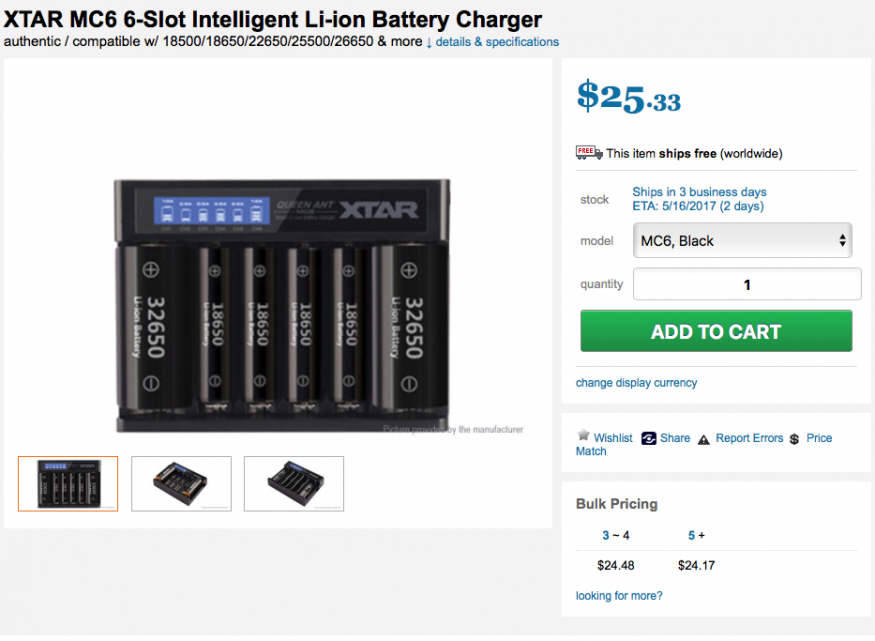Click the Wishlist star icon
Screen dimensions: 875x641
click(584, 436)
